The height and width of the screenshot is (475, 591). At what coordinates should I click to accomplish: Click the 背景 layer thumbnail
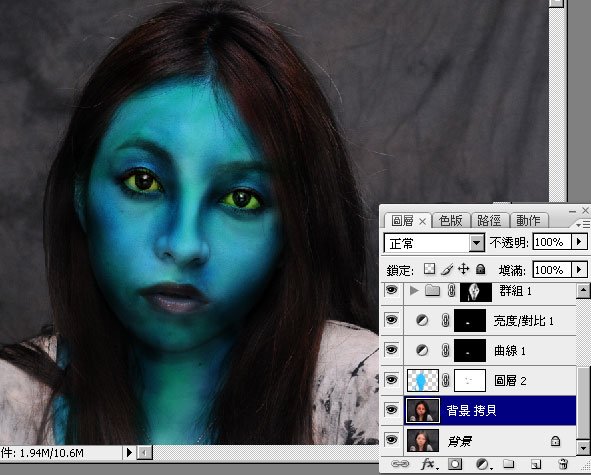(423, 440)
